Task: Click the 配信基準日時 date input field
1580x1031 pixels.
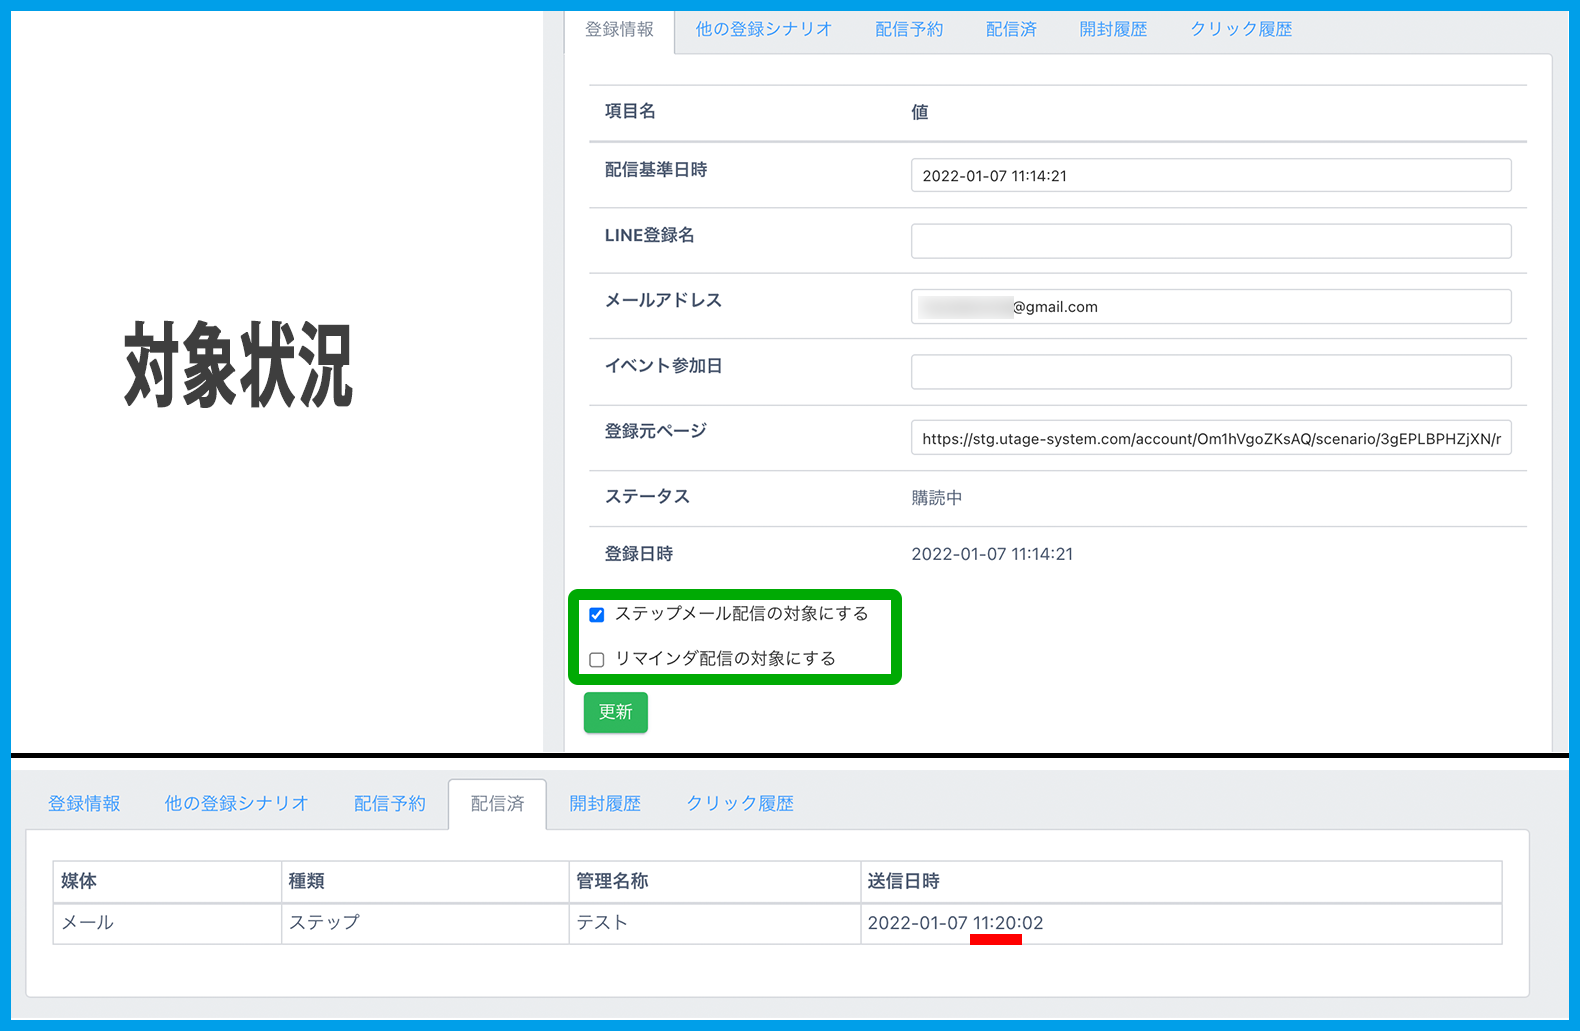Action: point(1210,176)
